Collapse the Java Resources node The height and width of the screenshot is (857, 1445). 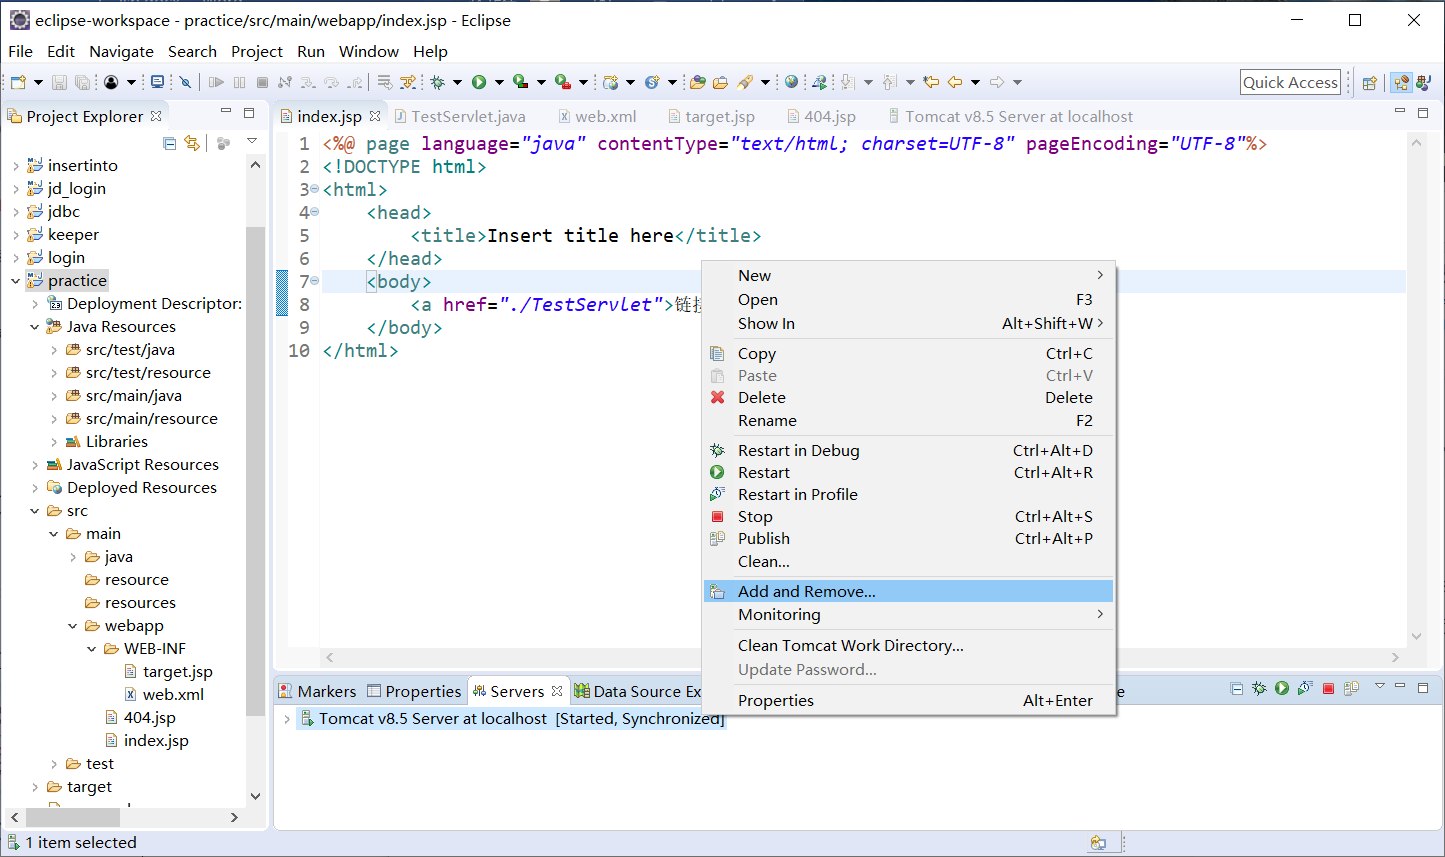click(34, 327)
